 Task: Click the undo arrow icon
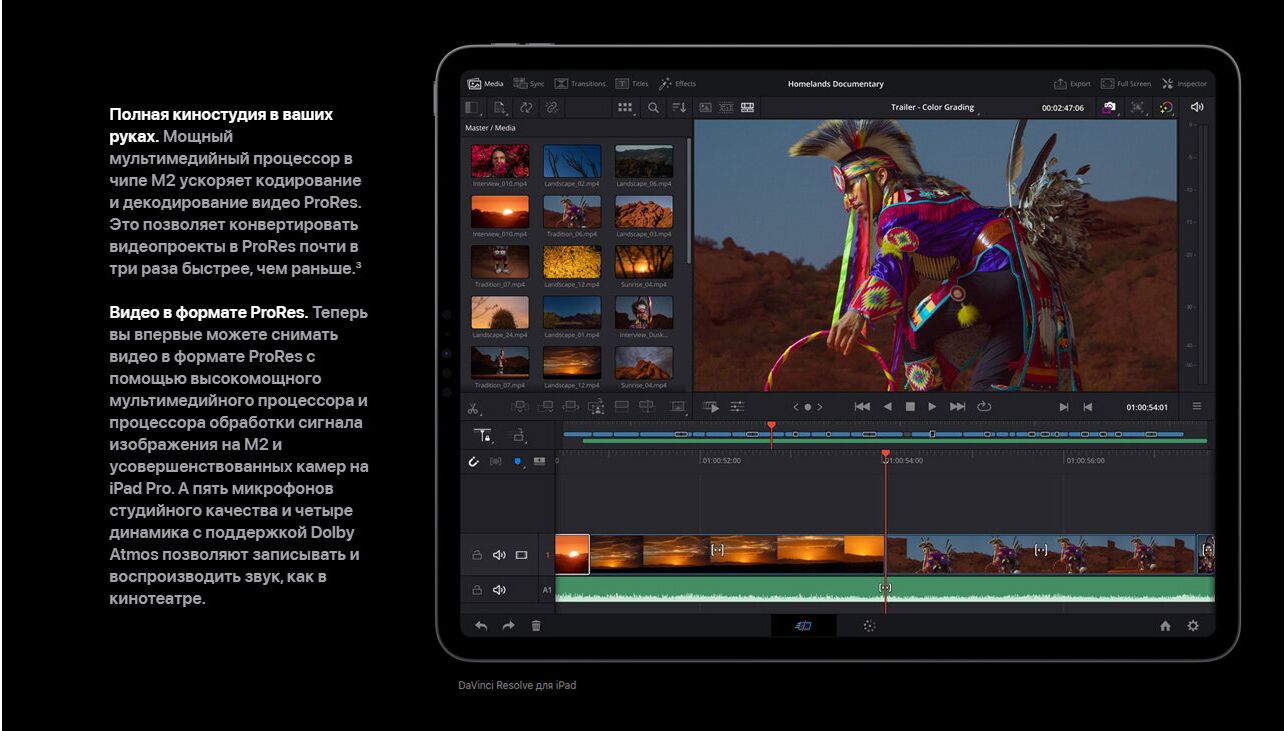(x=481, y=626)
